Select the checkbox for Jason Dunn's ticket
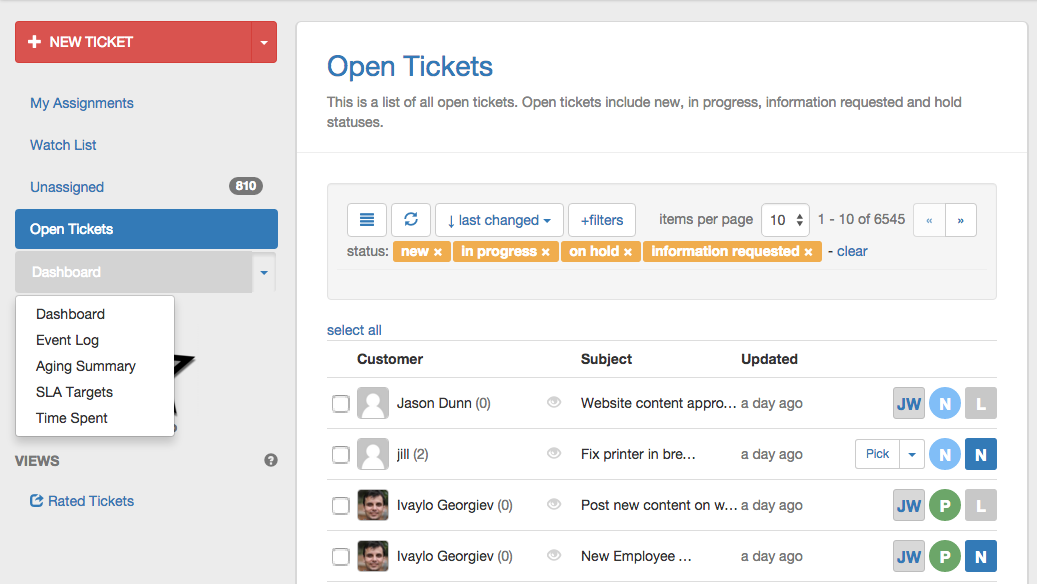 point(341,404)
